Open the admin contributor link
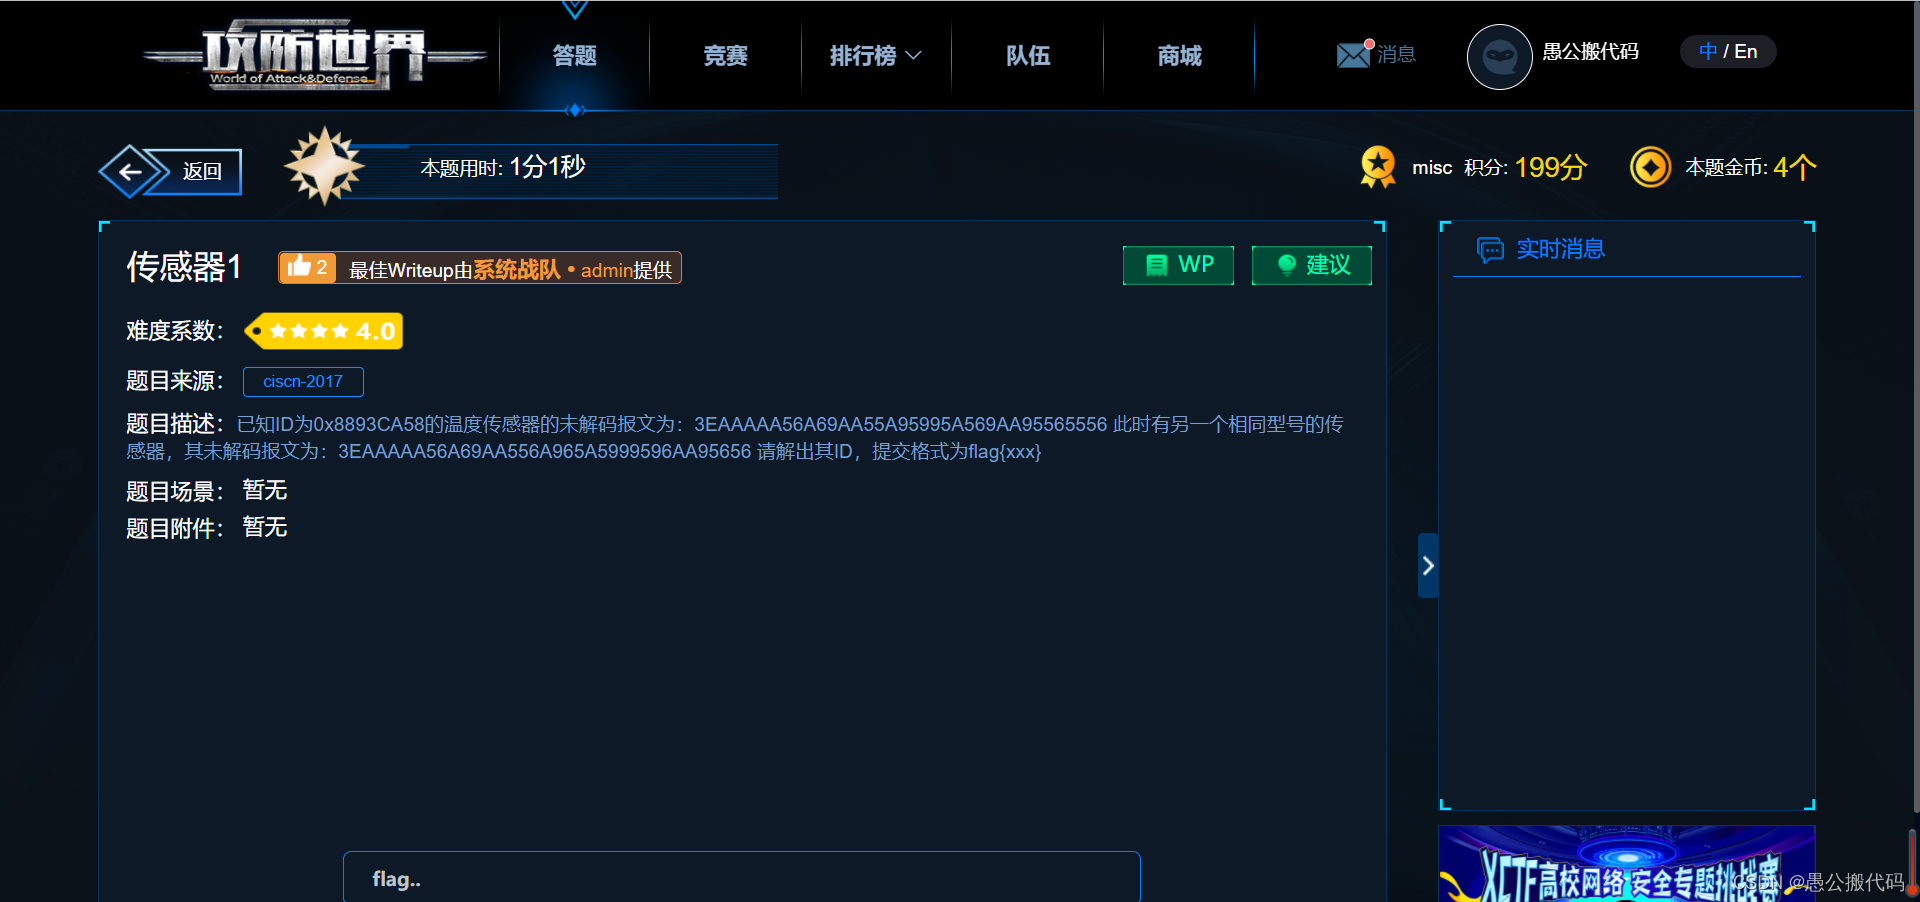 (x=605, y=270)
